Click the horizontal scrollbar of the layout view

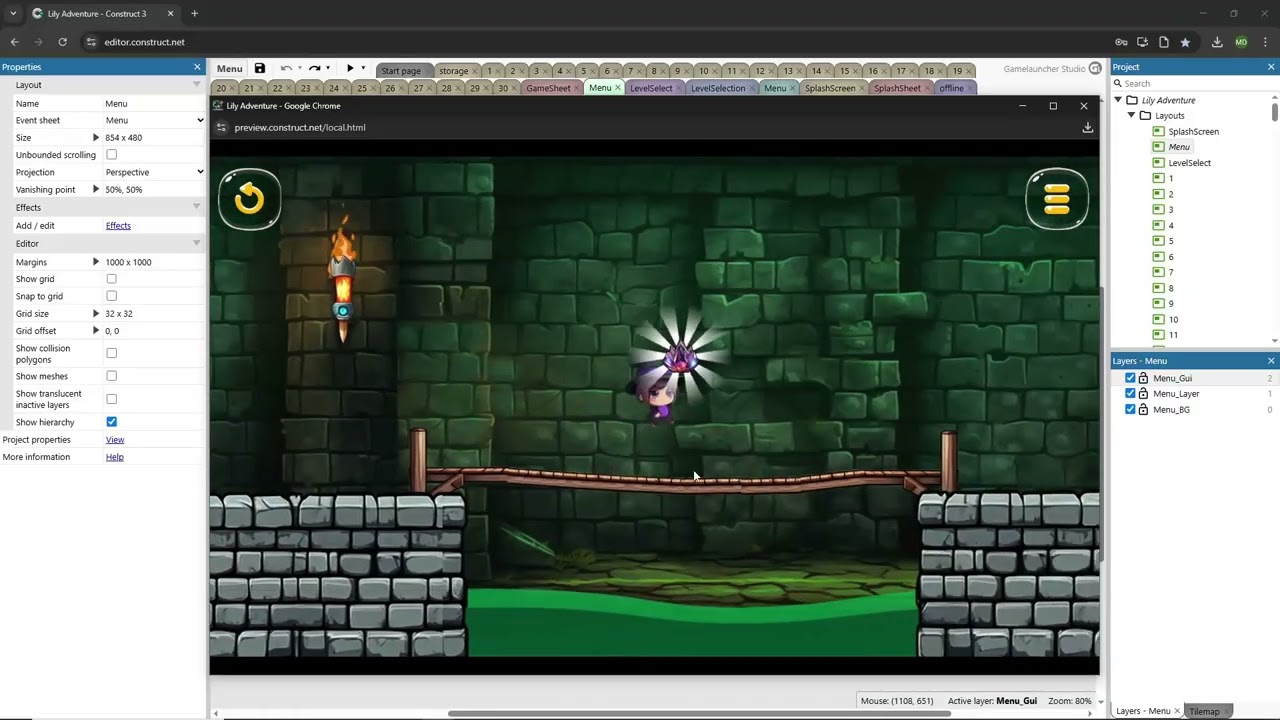[700, 713]
